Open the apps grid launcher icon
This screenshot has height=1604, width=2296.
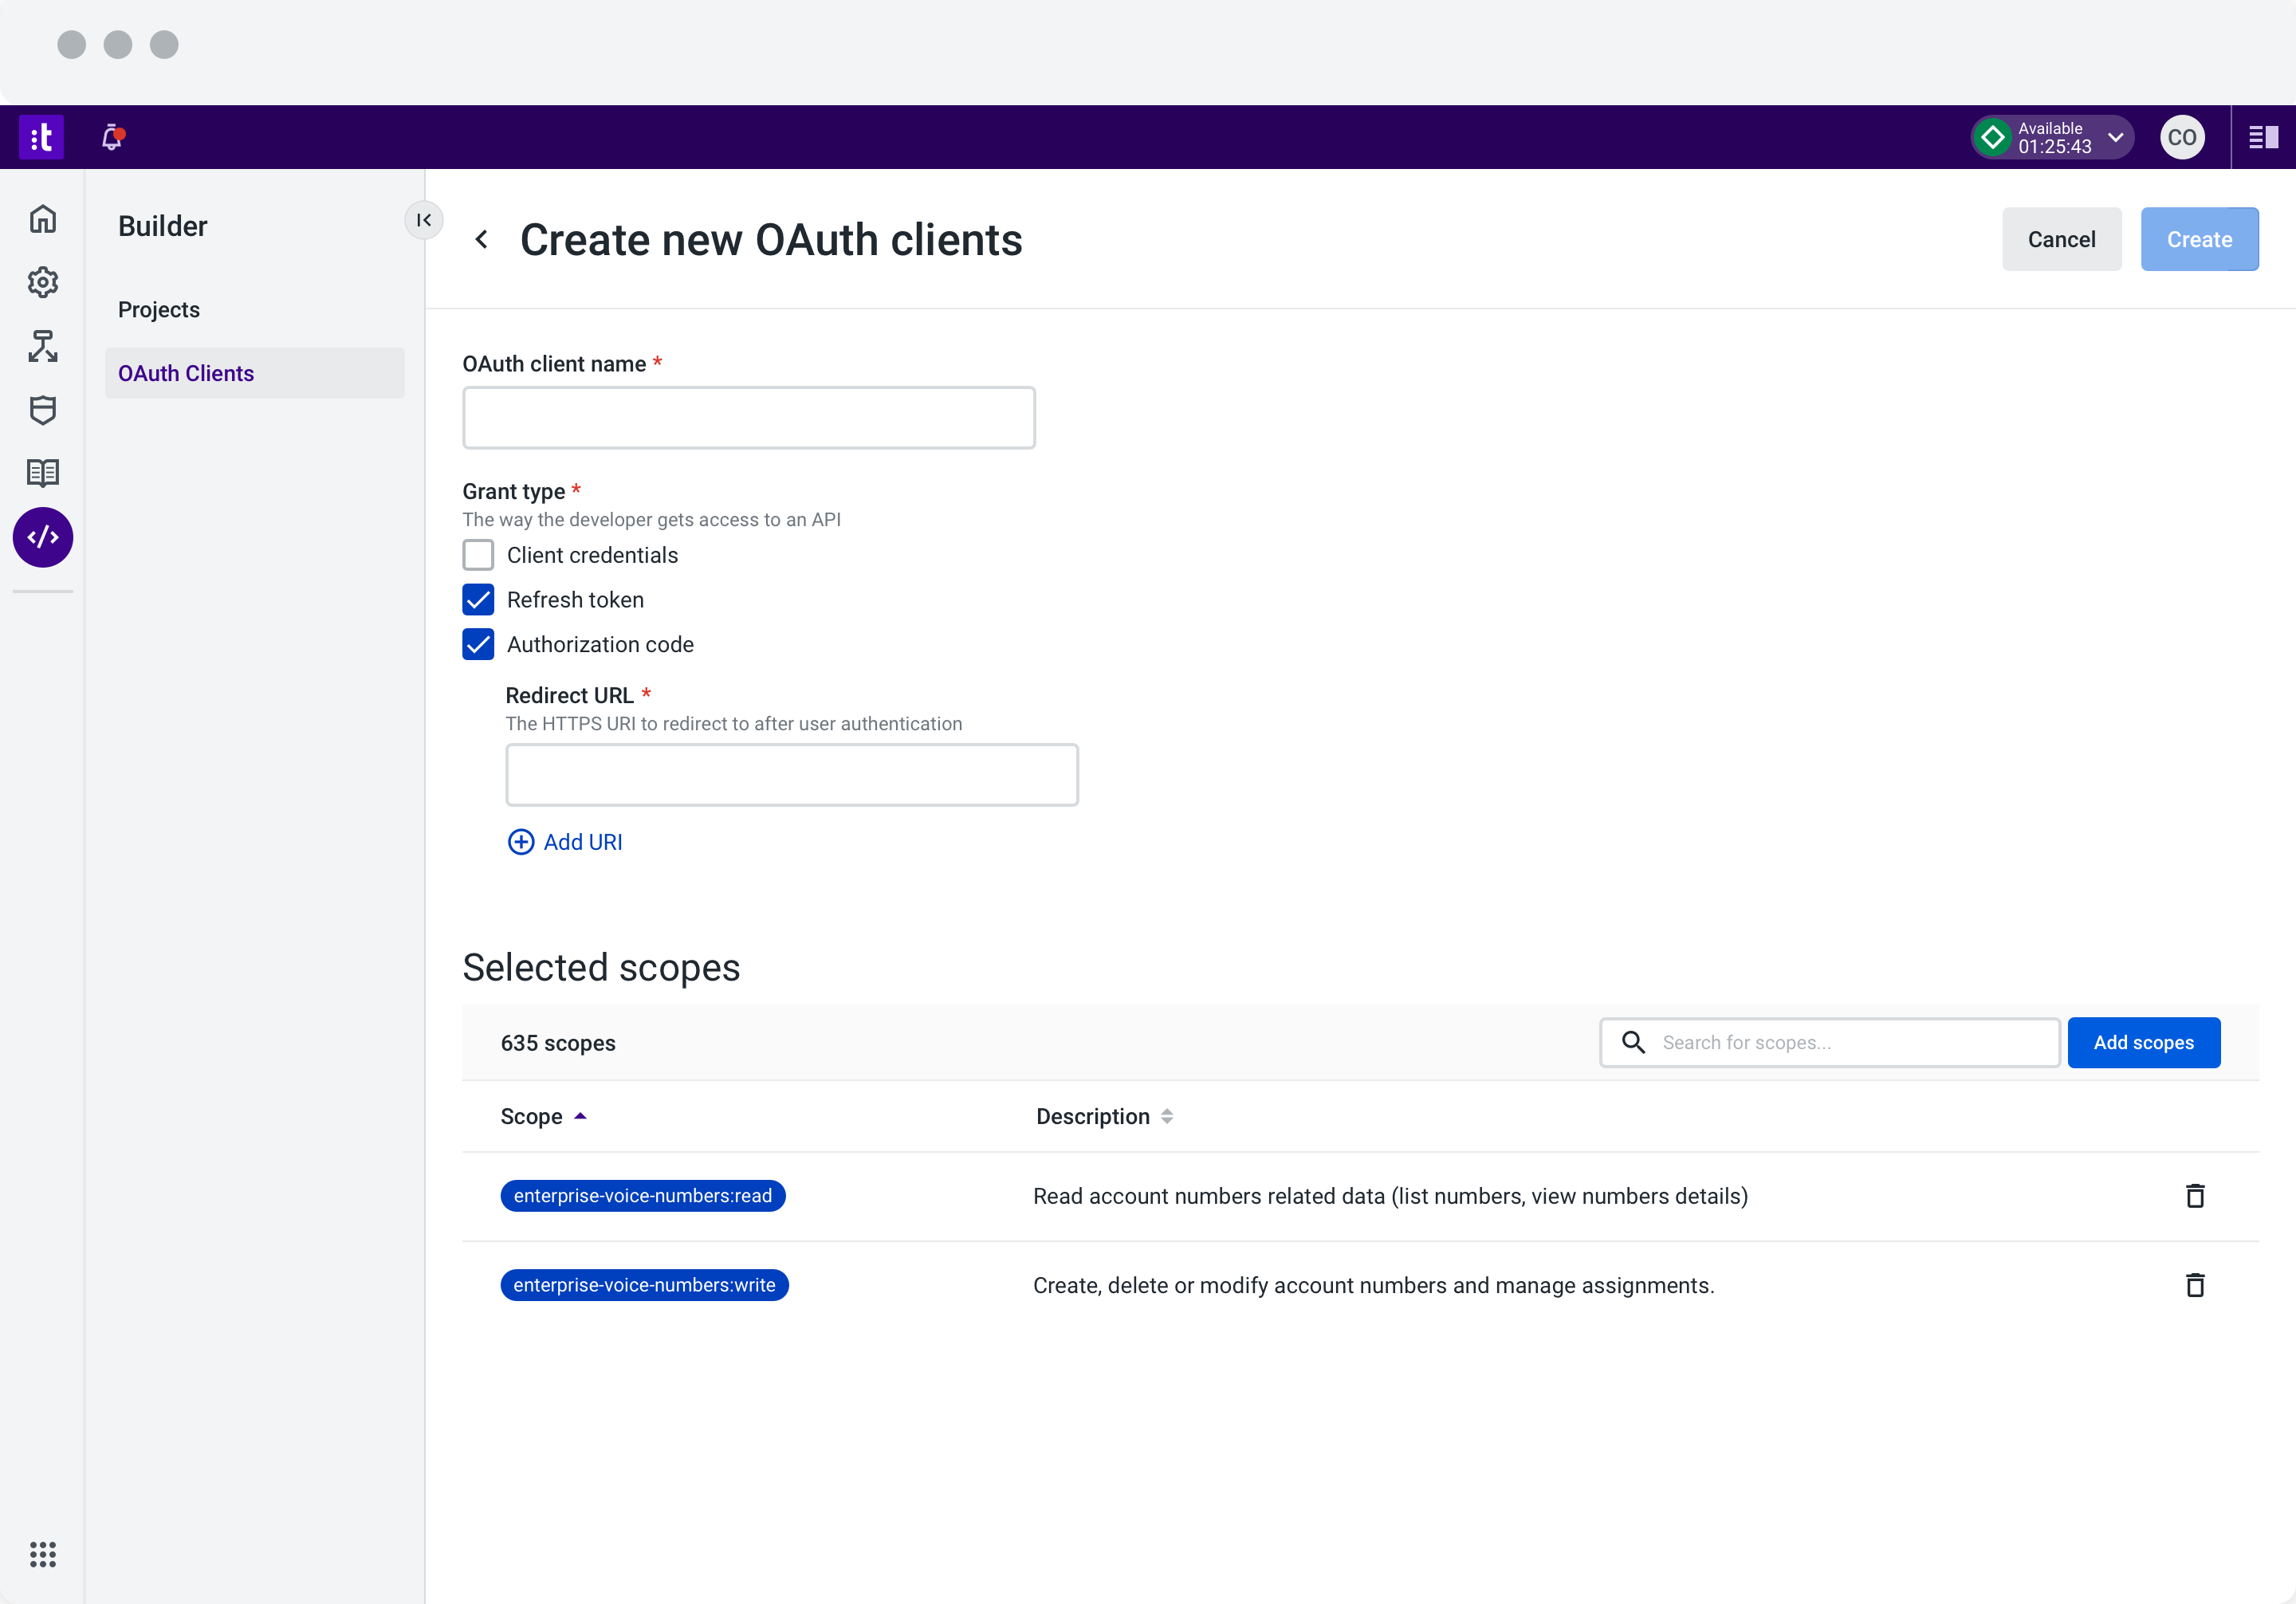coord(43,1554)
